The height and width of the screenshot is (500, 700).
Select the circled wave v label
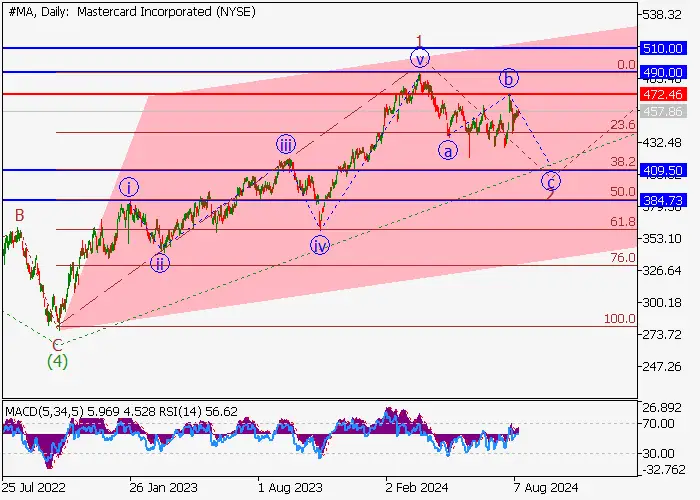click(420, 58)
